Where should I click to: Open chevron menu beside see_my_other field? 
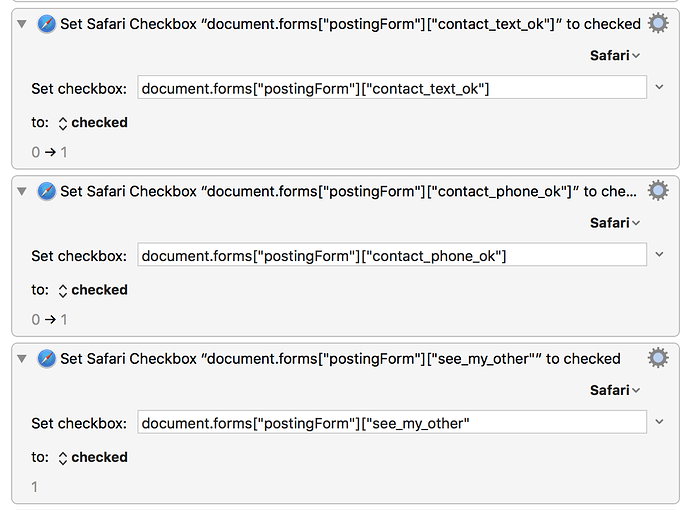(659, 422)
